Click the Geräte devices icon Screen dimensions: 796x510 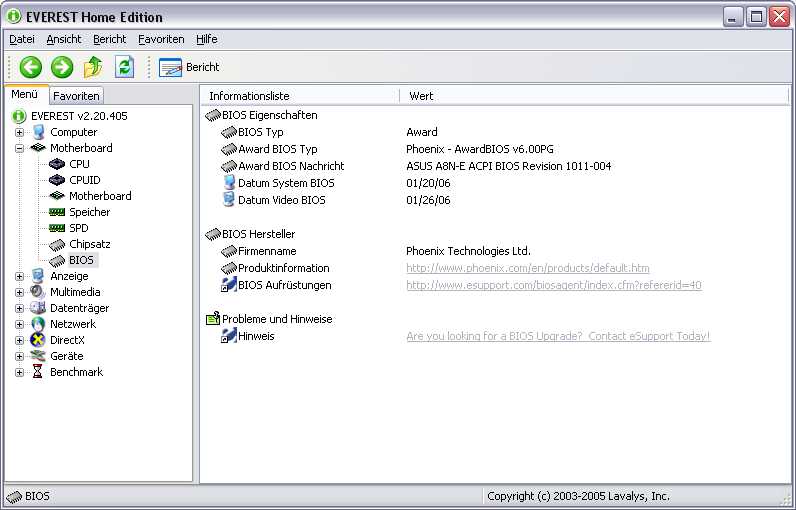pyautogui.click(x=38, y=356)
